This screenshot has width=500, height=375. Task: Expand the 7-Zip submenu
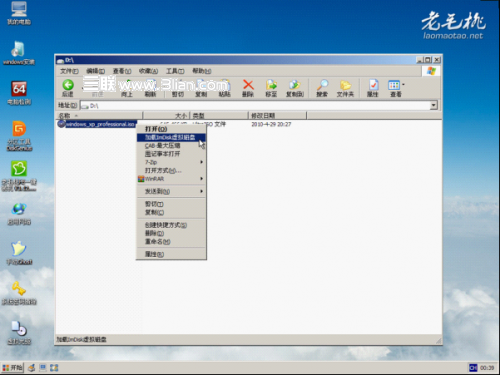[x=171, y=162]
